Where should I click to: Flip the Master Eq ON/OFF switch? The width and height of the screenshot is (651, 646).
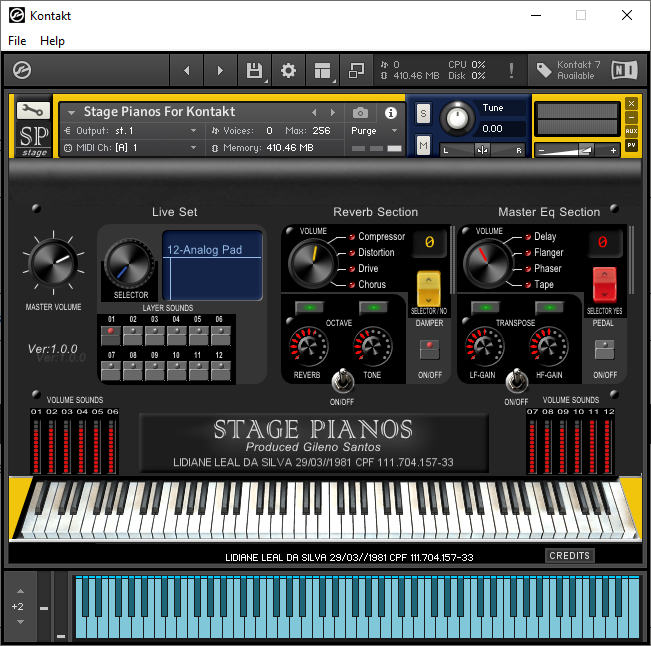click(516, 380)
